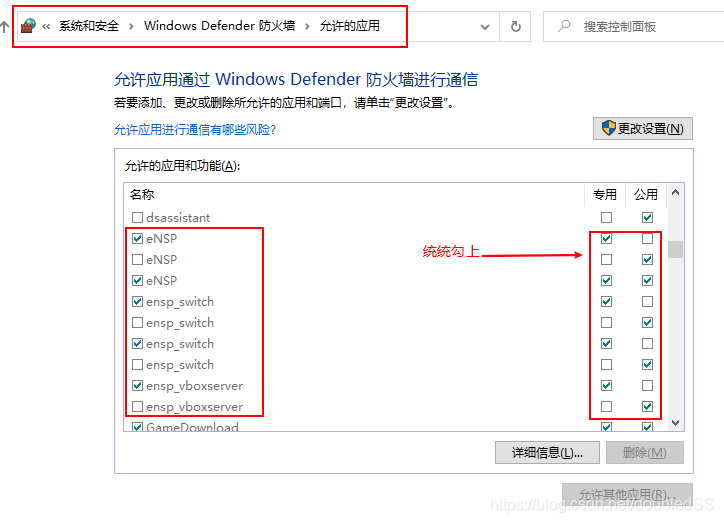This screenshot has width=724, height=523.
Task: Tick the unchecked ensp_vboxserver app checkbox
Action: pyautogui.click(x=137, y=407)
